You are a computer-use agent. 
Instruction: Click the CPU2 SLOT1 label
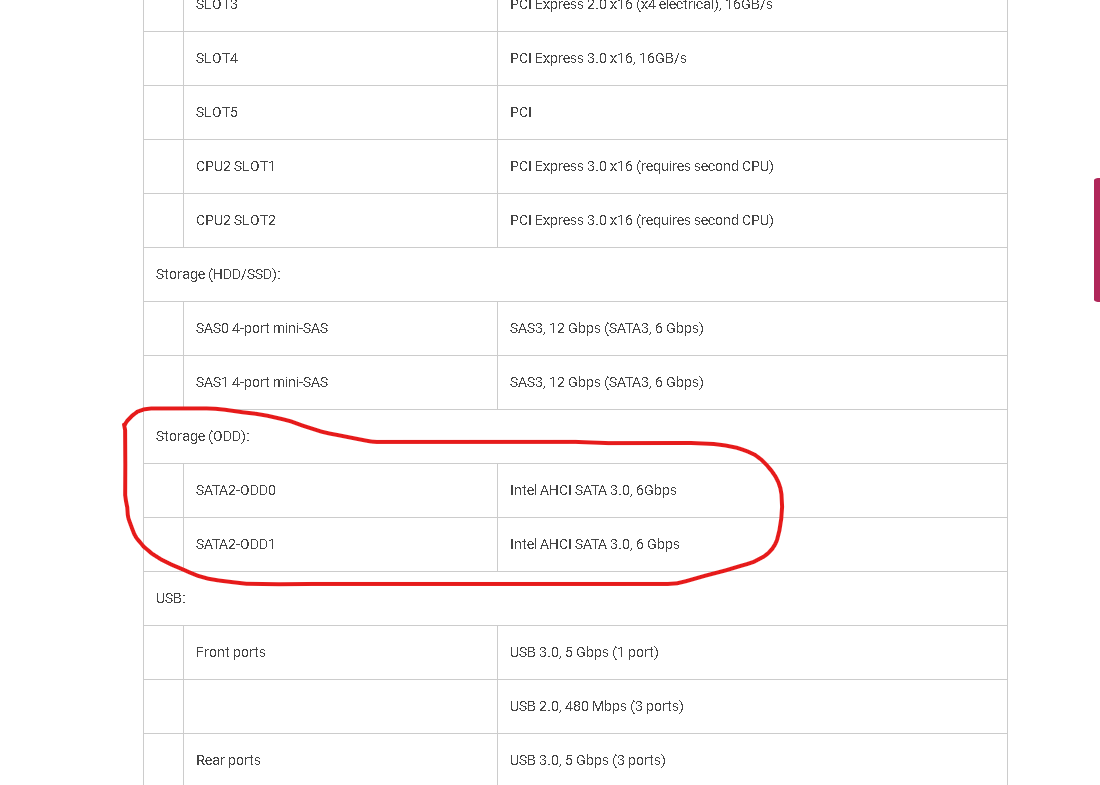click(x=235, y=166)
